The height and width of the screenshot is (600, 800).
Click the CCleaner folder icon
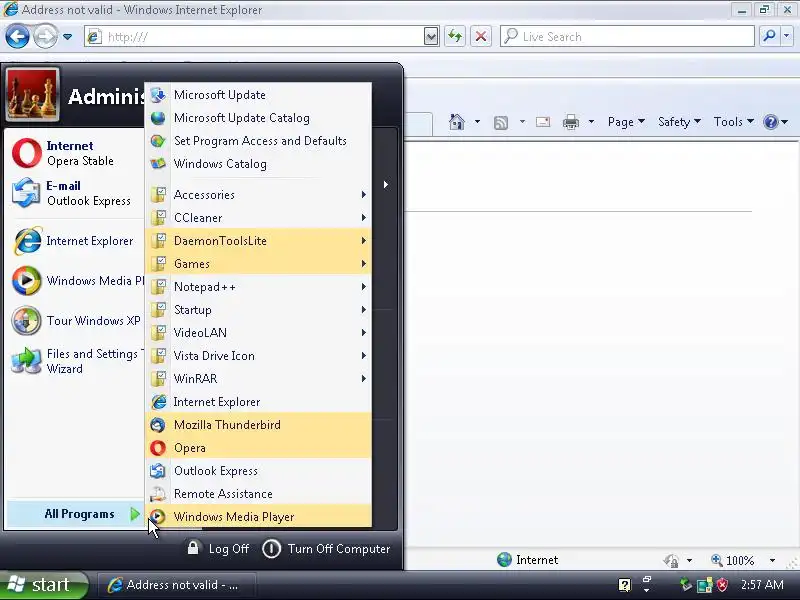tap(159, 218)
